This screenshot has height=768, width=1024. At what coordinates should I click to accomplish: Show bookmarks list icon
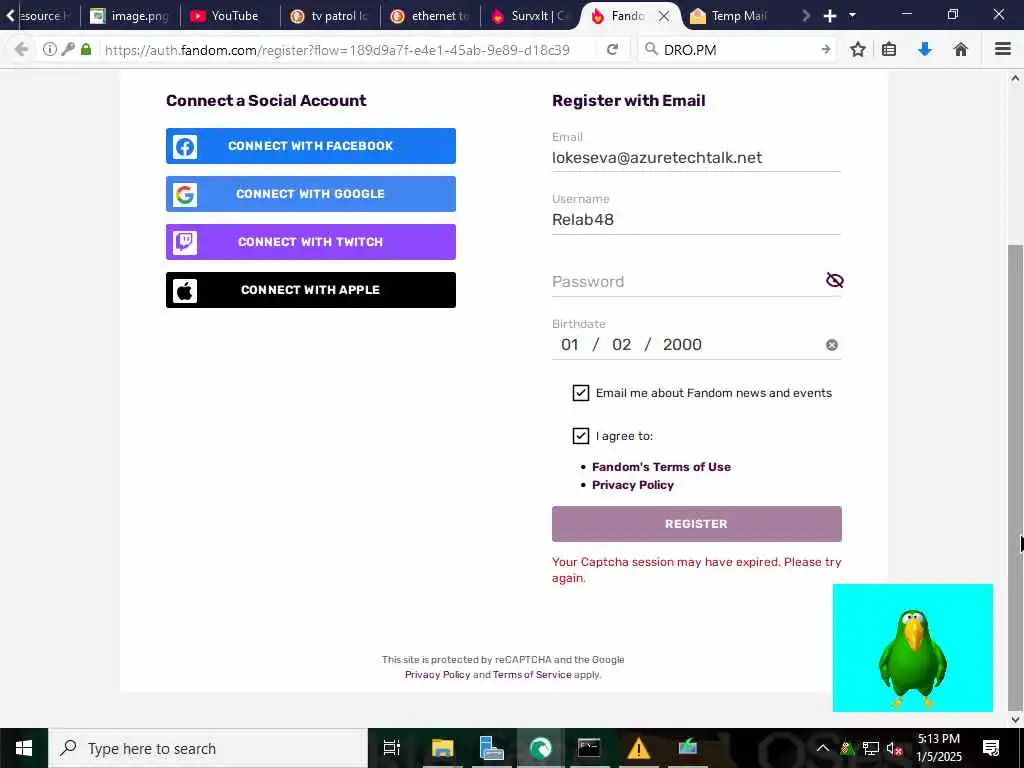point(889,49)
